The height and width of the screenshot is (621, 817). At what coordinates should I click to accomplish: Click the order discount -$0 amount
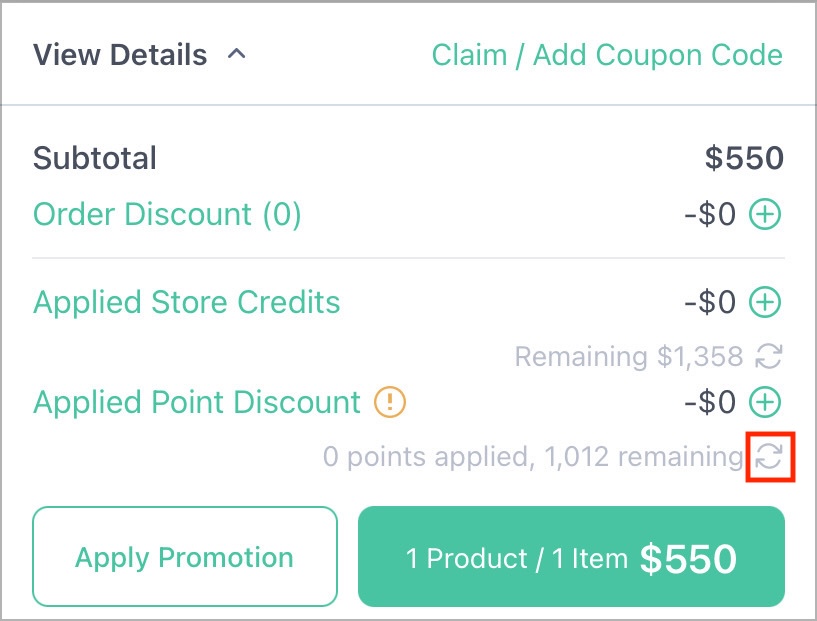[x=710, y=214]
